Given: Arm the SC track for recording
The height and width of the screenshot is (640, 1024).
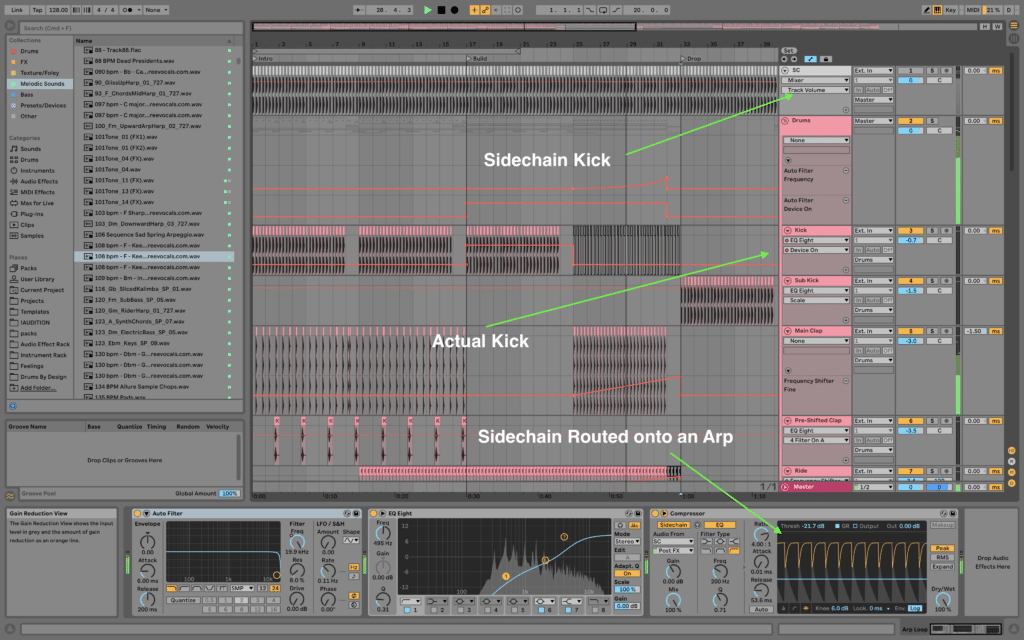Looking at the screenshot, I should click(x=946, y=71).
